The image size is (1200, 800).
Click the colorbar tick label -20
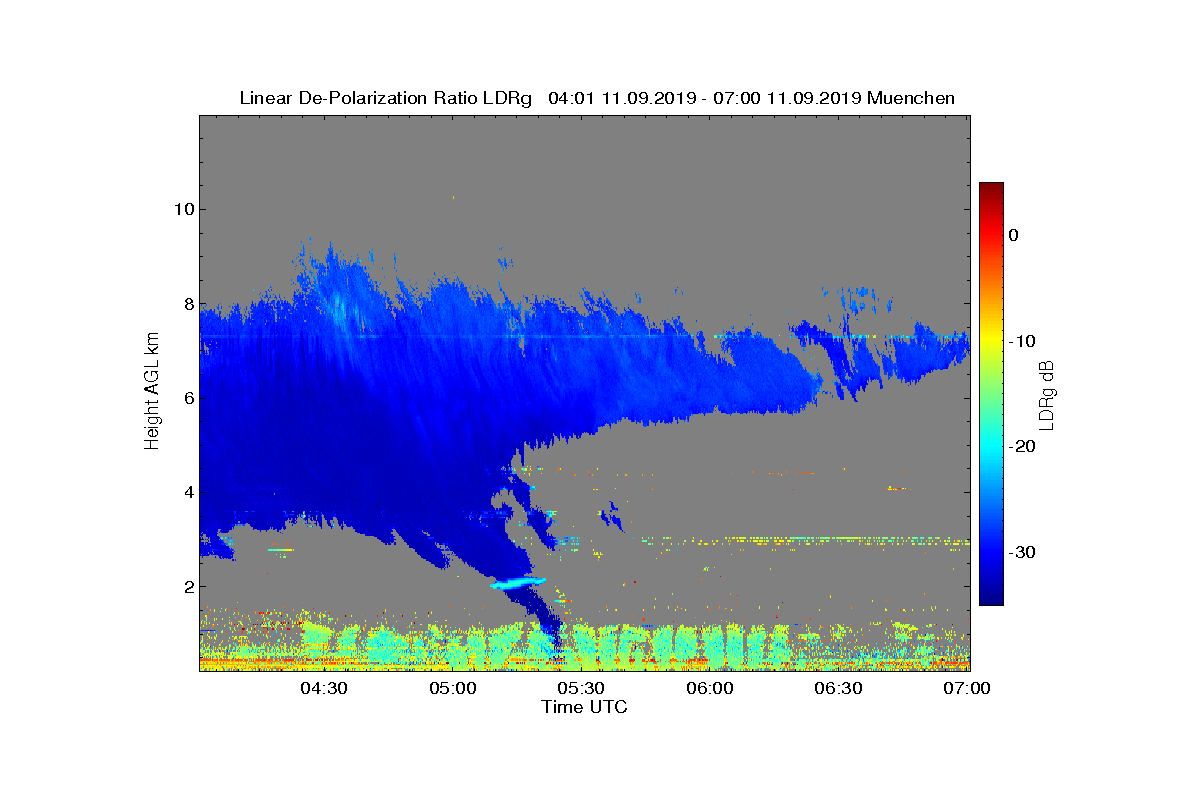coord(1020,447)
